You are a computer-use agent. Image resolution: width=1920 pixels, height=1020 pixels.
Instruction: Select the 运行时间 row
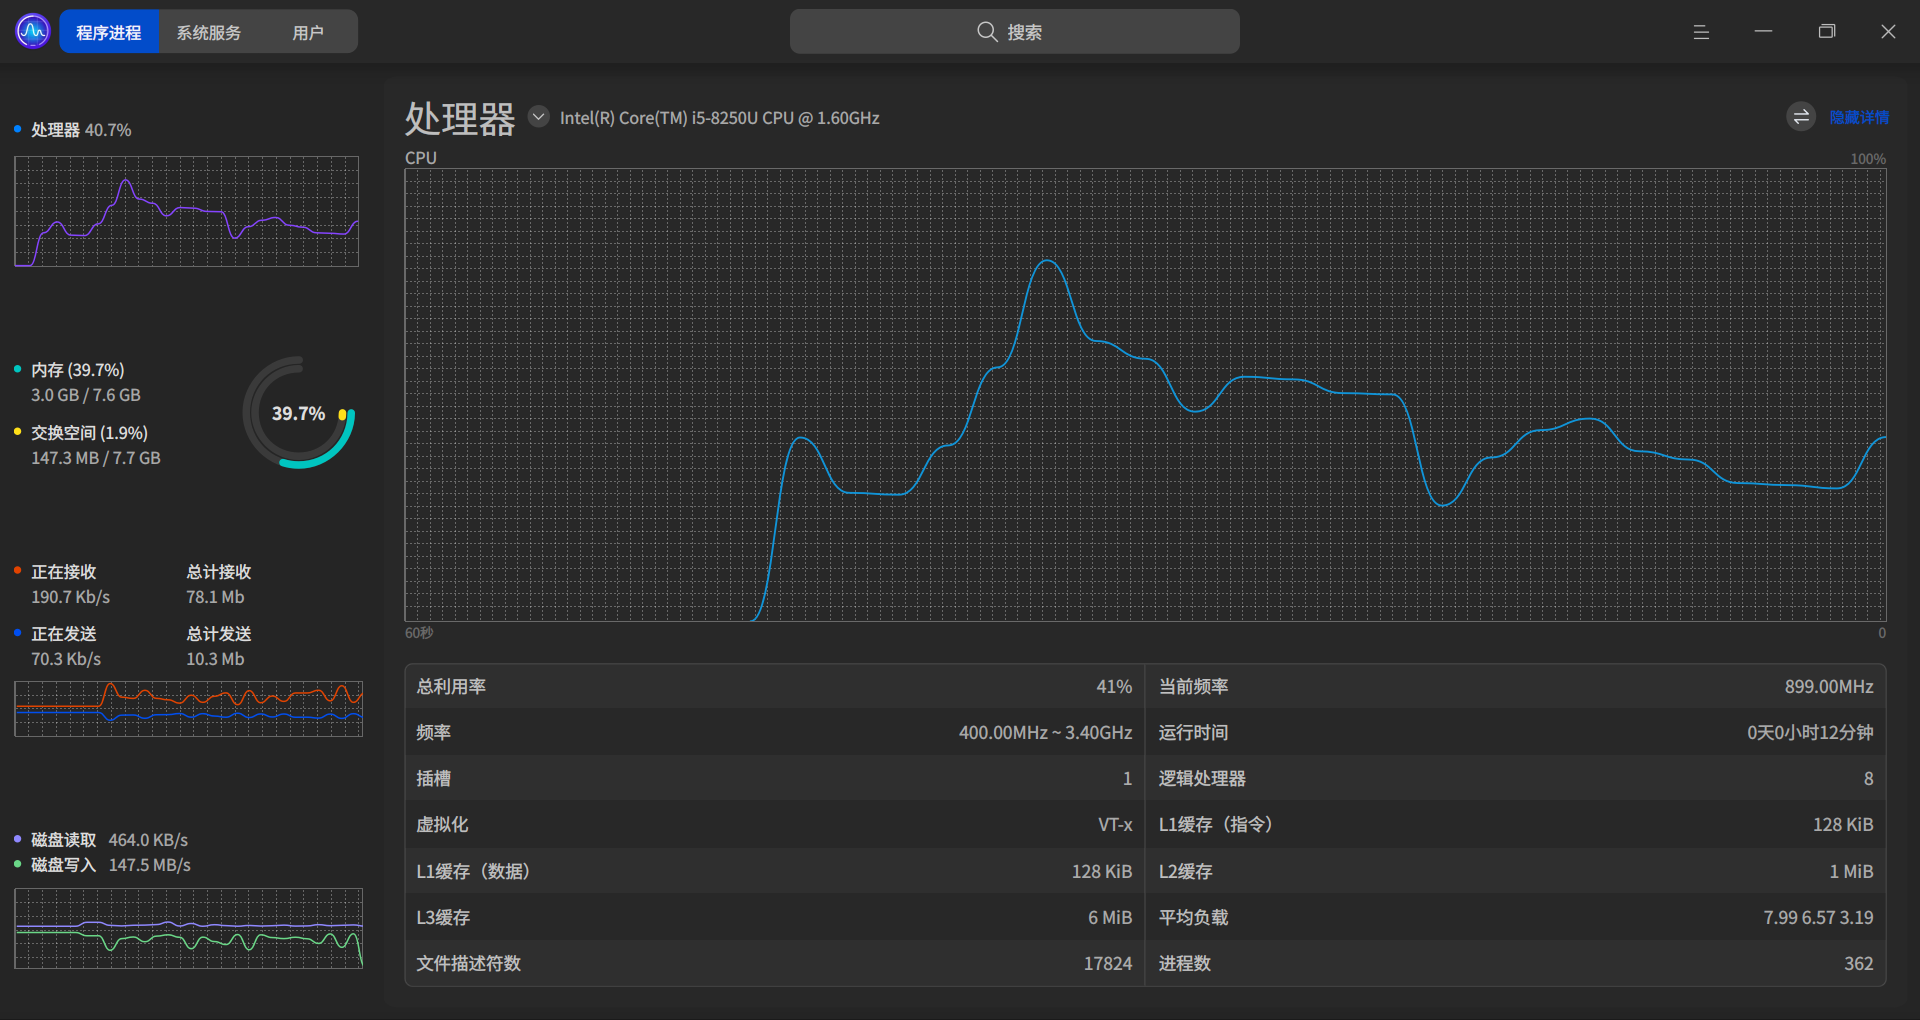(x=1516, y=733)
